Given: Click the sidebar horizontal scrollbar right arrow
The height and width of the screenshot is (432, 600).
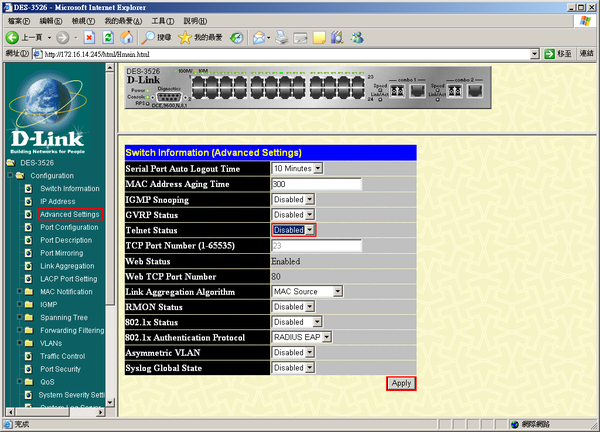Looking at the screenshot, I should click(x=100, y=412).
